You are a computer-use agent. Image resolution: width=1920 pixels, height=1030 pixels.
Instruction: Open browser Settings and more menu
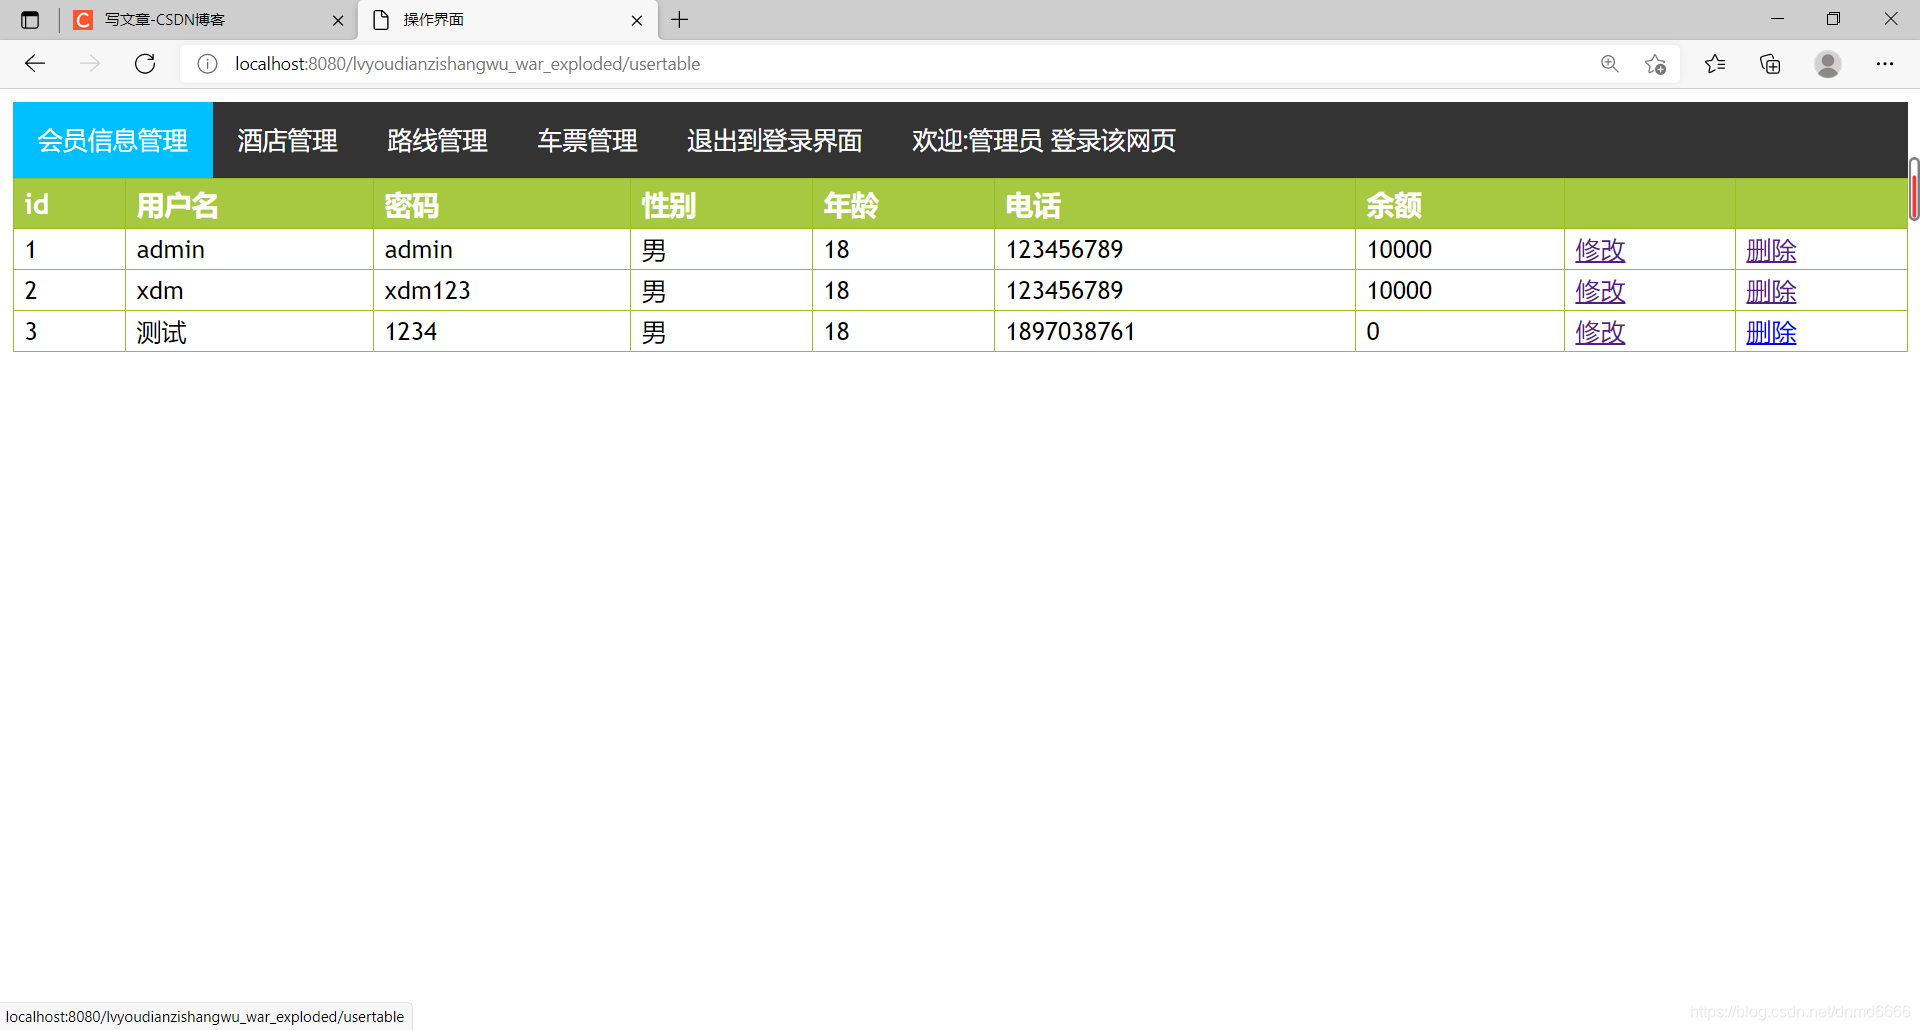point(1885,64)
